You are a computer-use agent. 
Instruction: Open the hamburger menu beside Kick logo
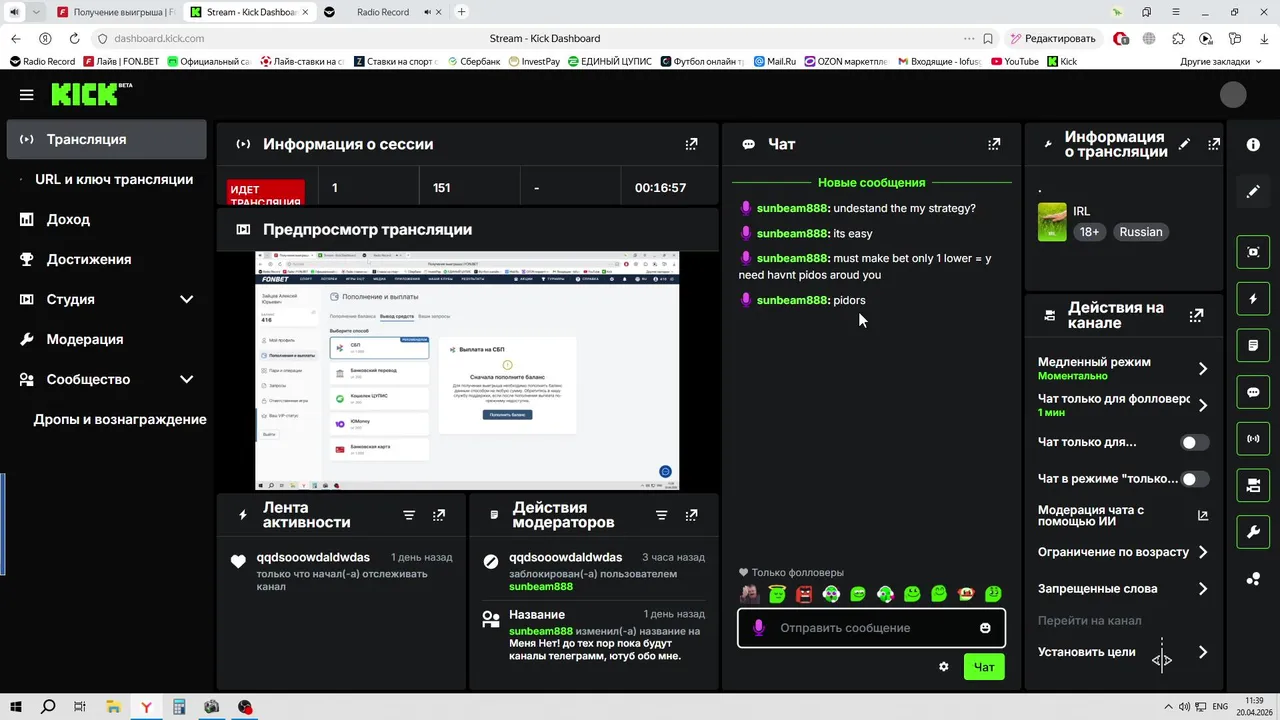pyautogui.click(x=27, y=95)
